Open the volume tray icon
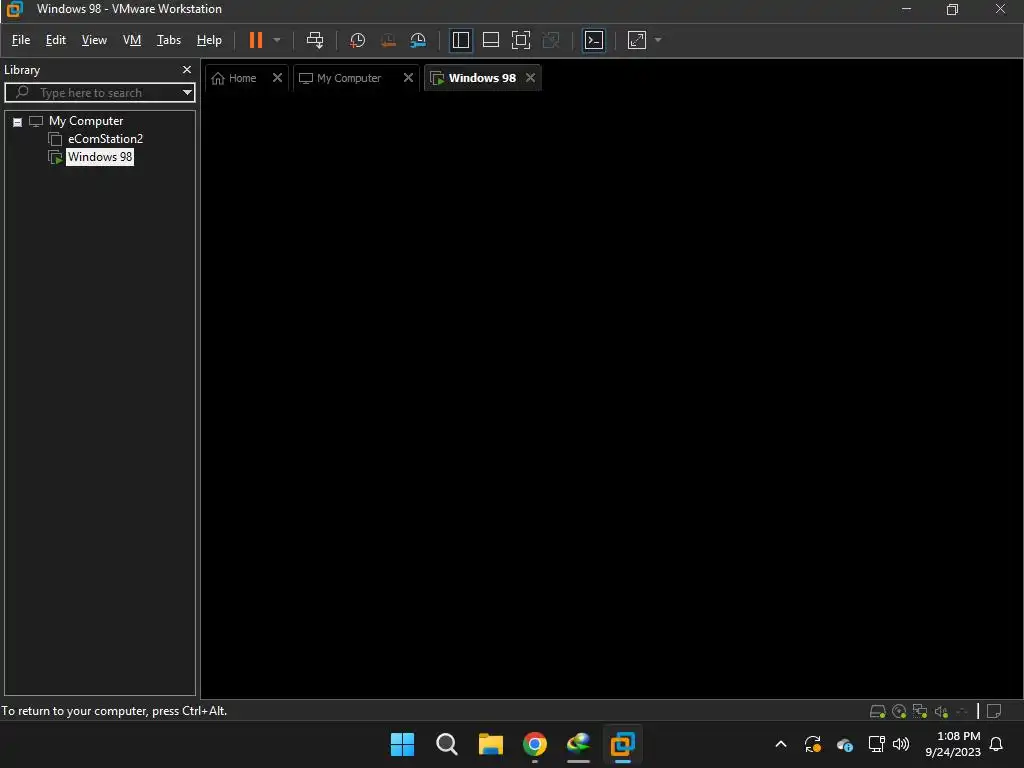The width and height of the screenshot is (1024, 768). [x=901, y=744]
